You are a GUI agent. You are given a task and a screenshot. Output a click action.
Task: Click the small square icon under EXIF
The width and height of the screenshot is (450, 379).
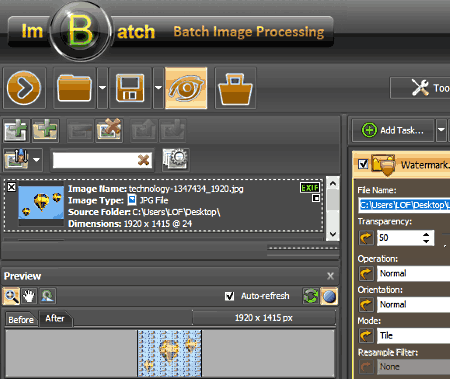coord(316,199)
